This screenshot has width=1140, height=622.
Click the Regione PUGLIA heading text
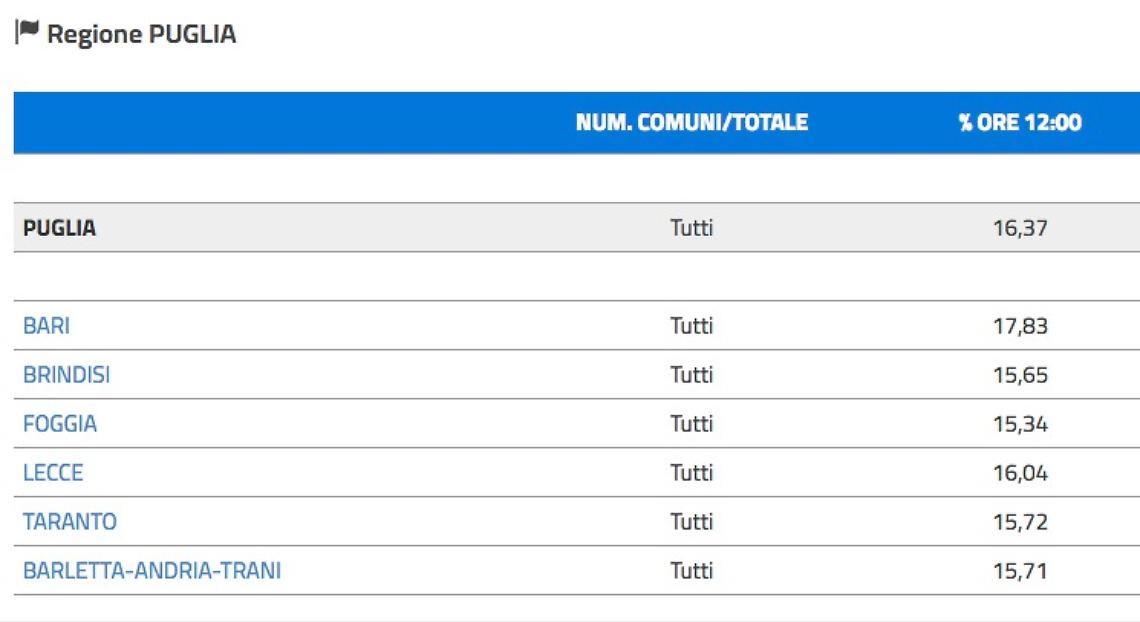click(142, 34)
